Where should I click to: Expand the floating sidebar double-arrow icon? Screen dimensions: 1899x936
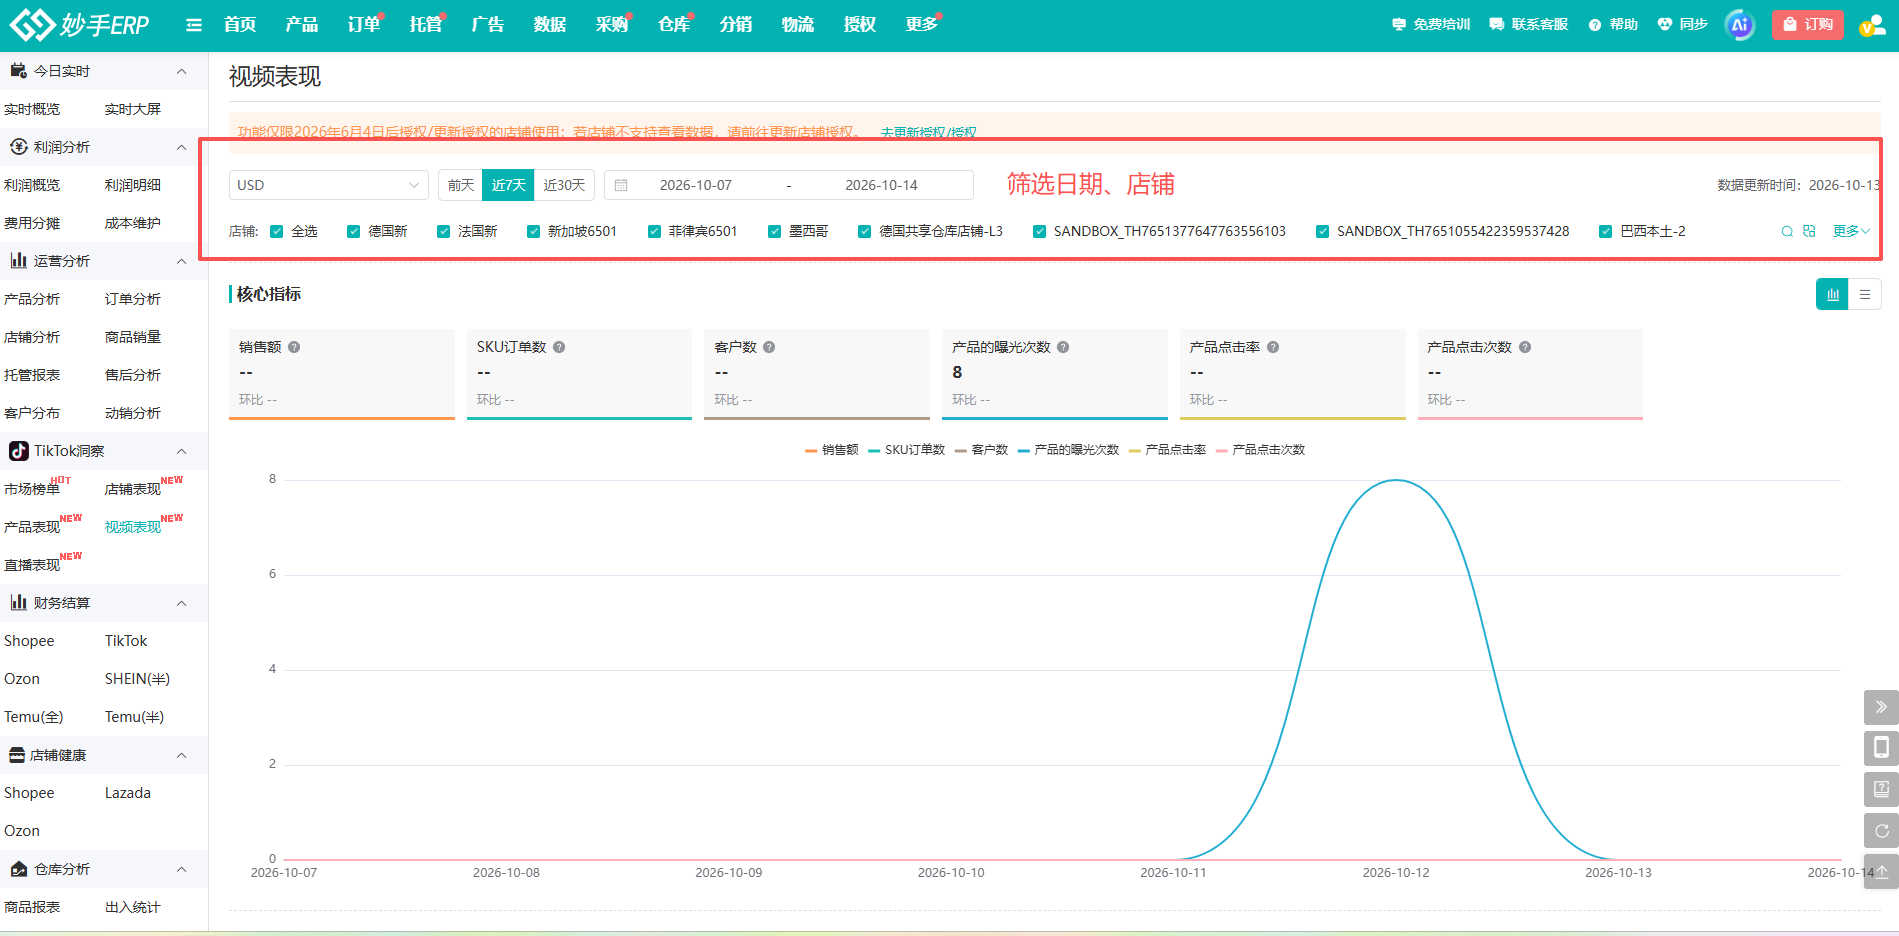[1881, 707]
